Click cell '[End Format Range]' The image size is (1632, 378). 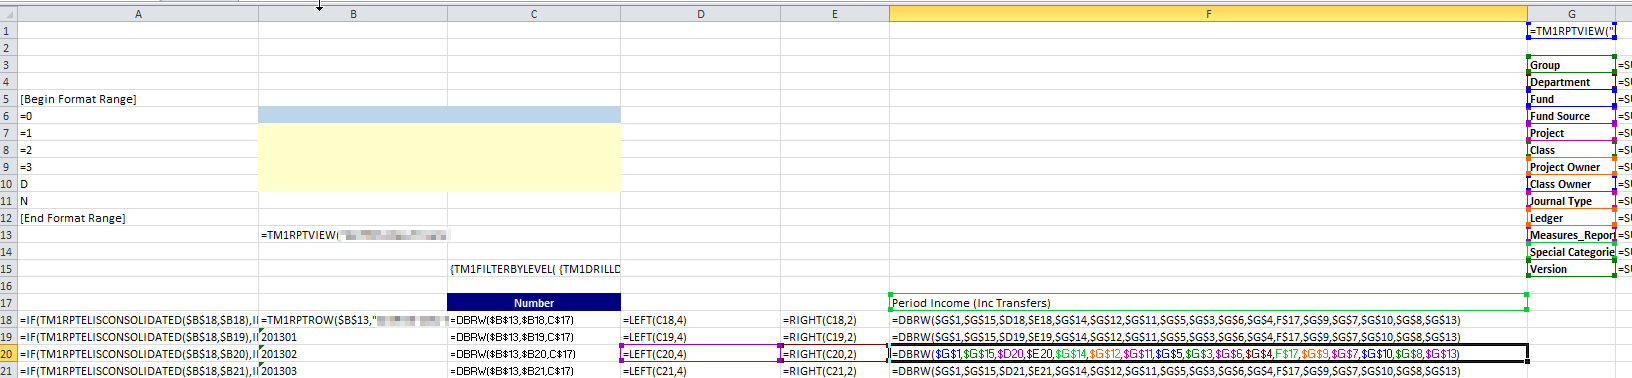(x=138, y=218)
